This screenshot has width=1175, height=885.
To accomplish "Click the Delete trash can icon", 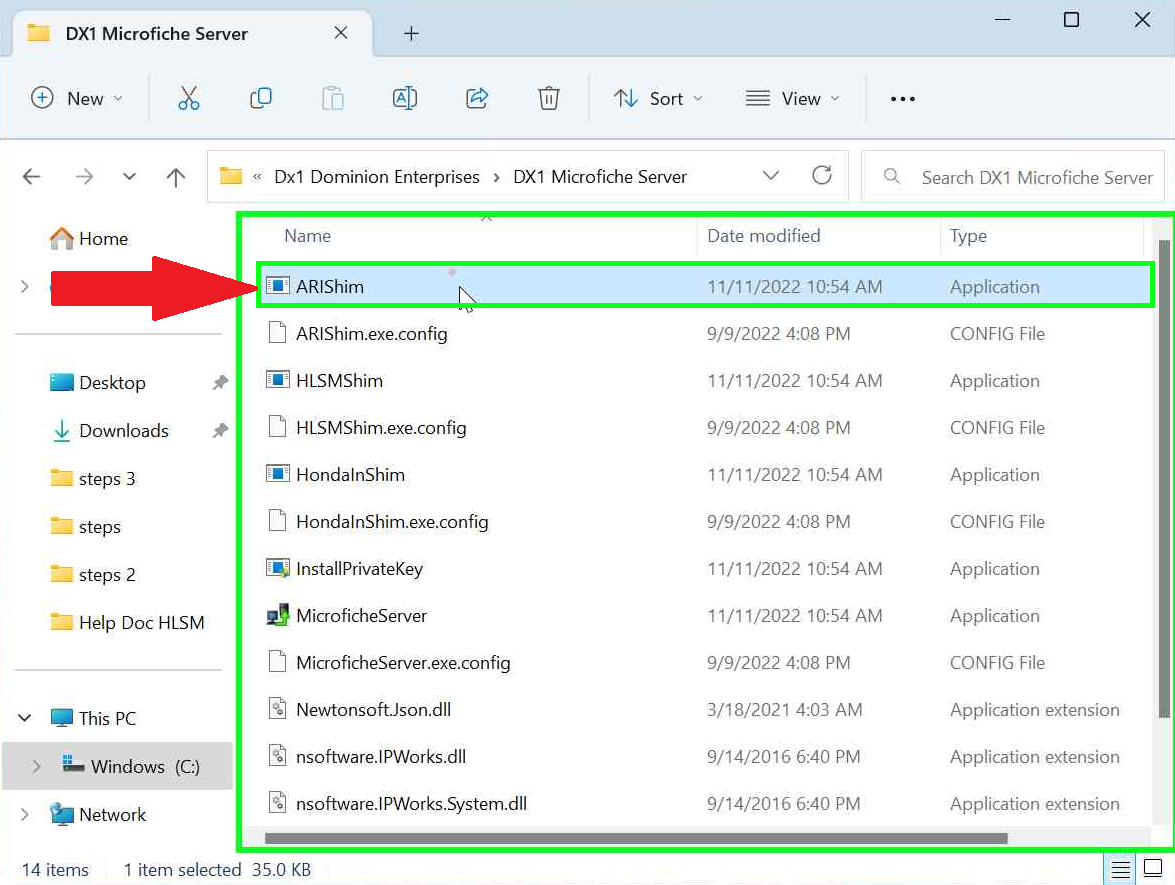I will tap(549, 98).
